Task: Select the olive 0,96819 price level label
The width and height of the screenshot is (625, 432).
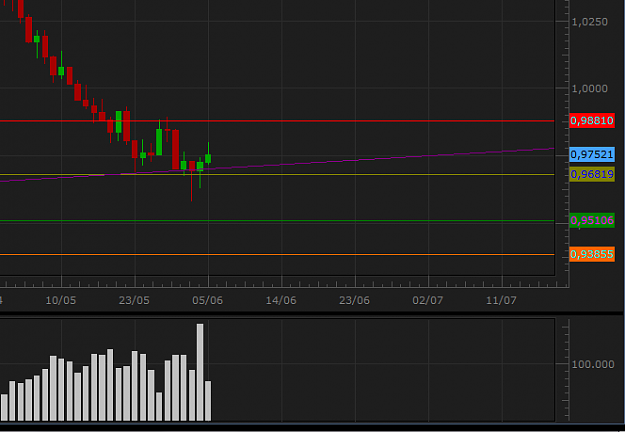Action: pos(592,174)
